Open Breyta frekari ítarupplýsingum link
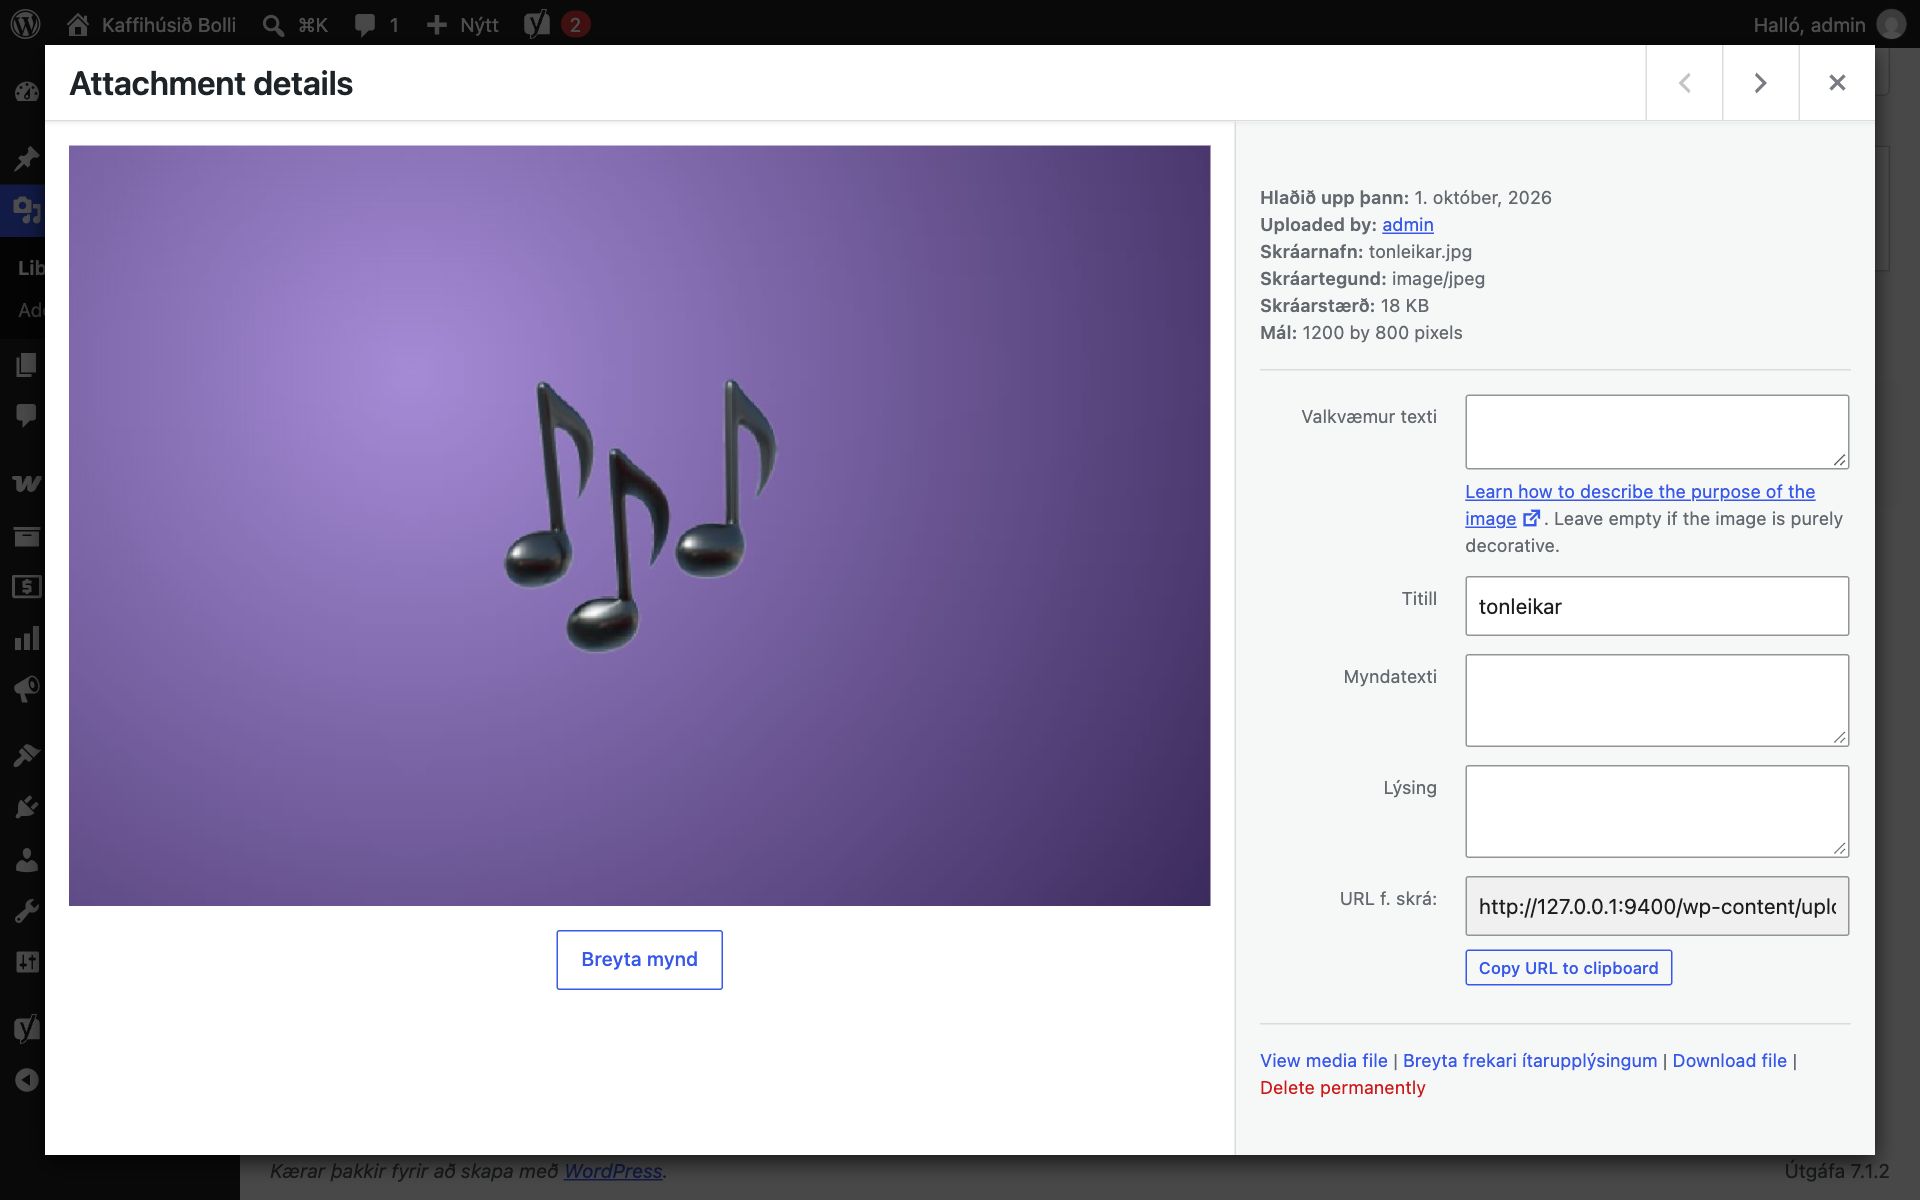This screenshot has height=1200, width=1920. (1529, 1061)
